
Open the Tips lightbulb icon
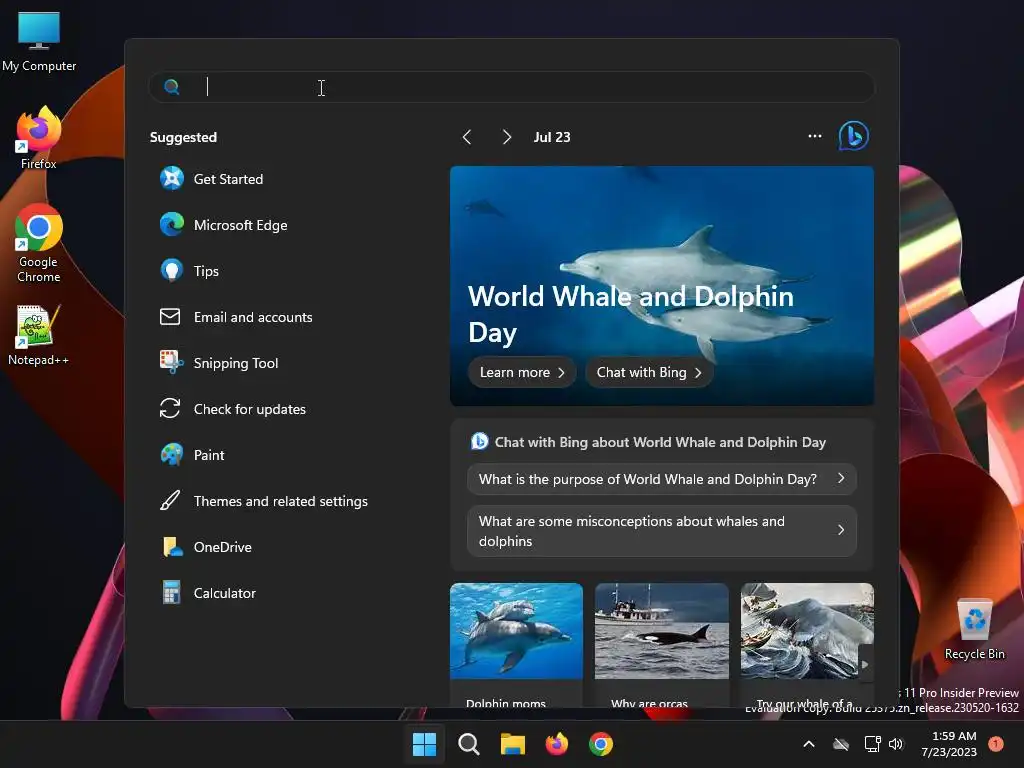(x=172, y=270)
